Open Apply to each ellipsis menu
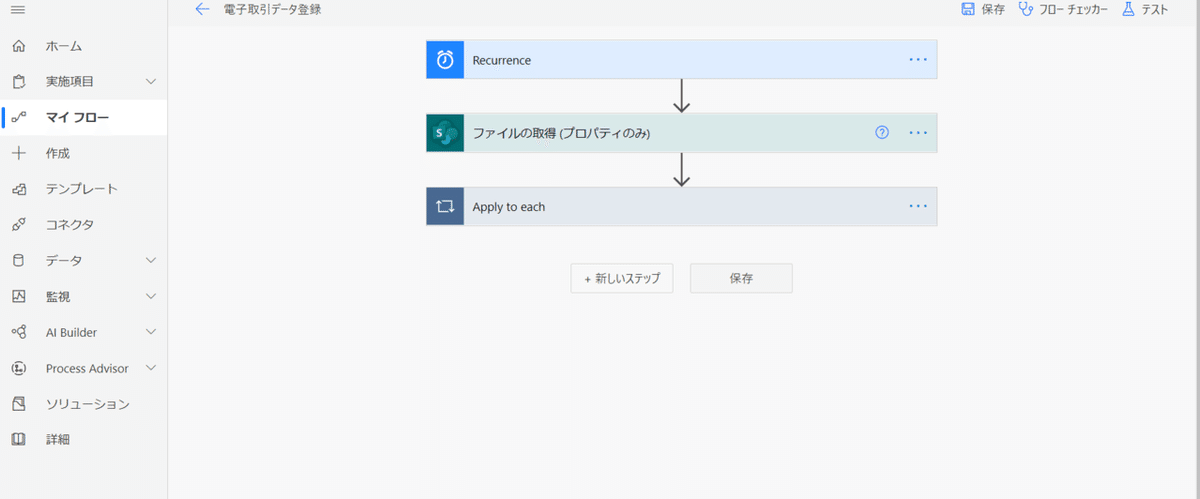The width and height of the screenshot is (1200, 499). [x=918, y=207]
